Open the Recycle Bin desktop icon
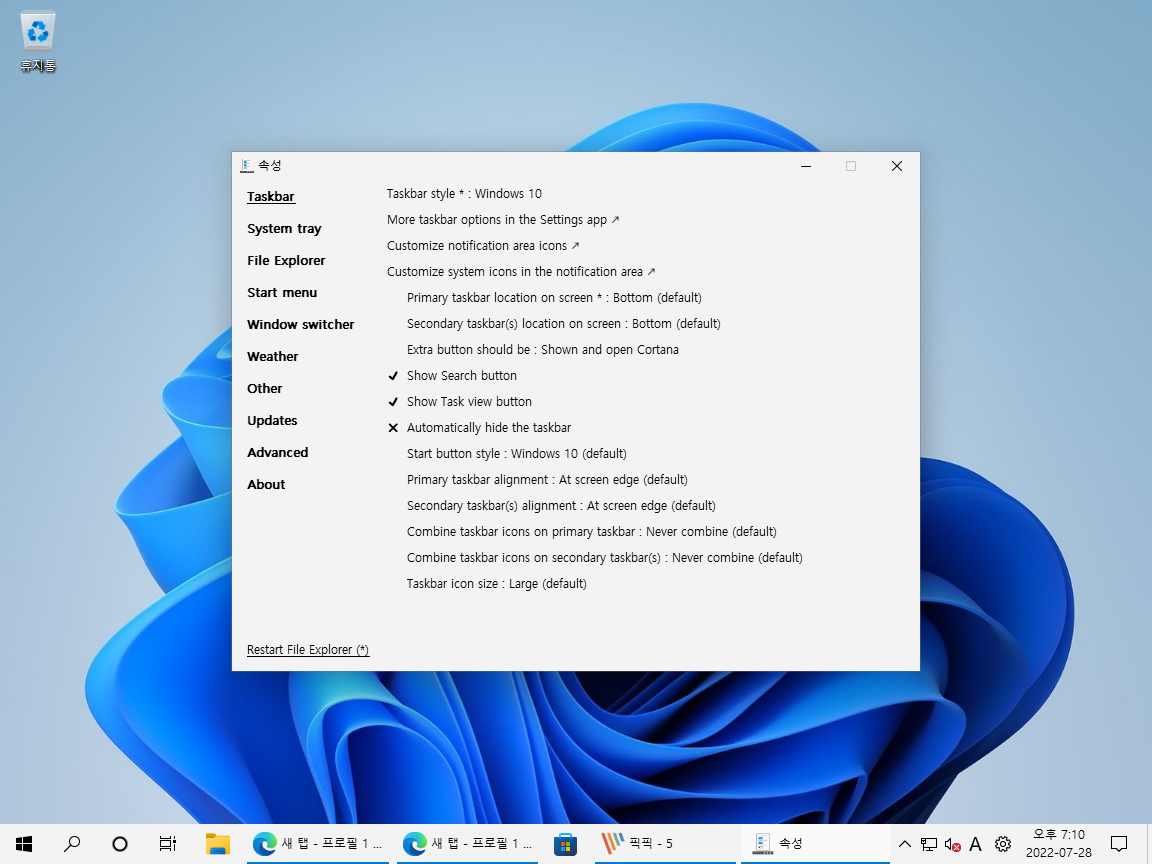Image resolution: width=1152 pixels, height=864 pixels. [37, 41]
